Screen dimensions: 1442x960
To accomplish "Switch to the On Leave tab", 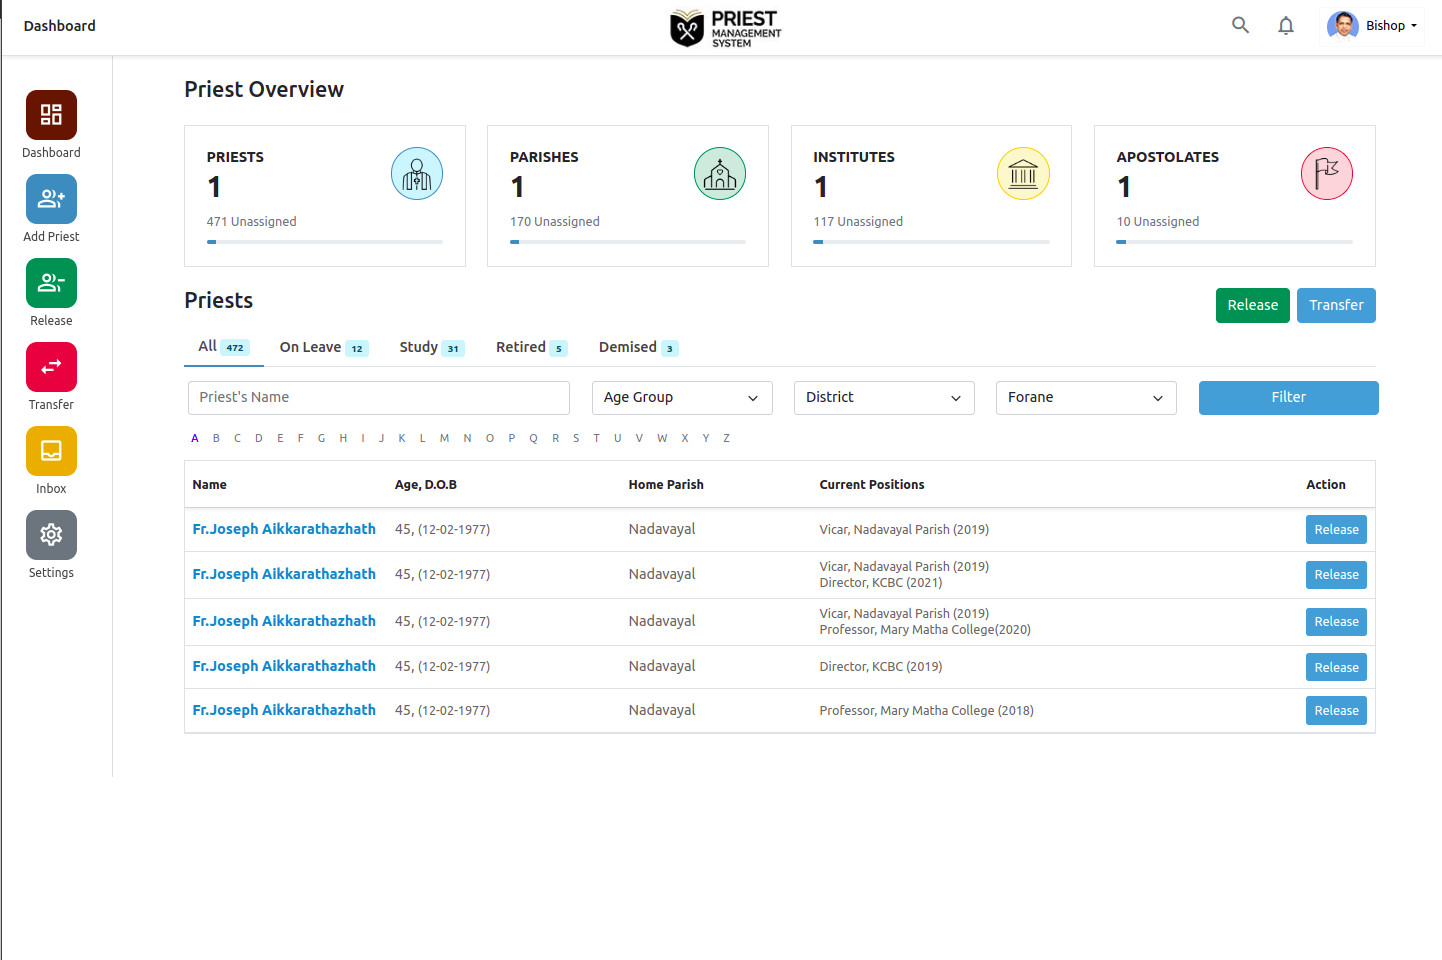I will (x=323, y=347).
